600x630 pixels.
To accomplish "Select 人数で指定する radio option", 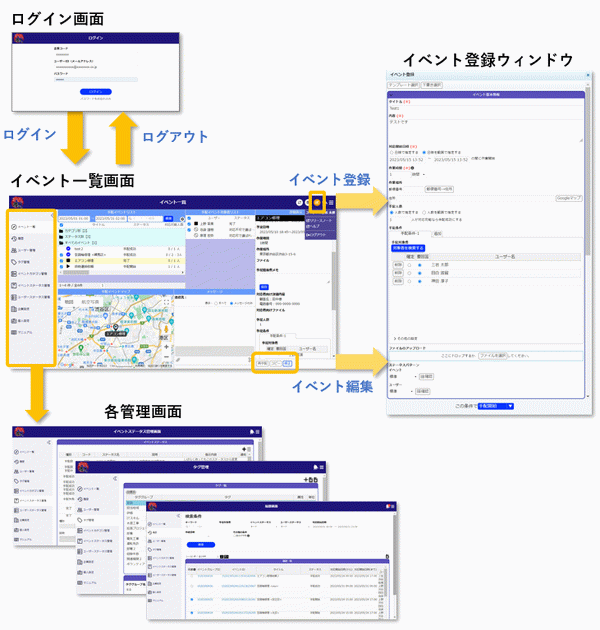I will (x=391, y=212).
